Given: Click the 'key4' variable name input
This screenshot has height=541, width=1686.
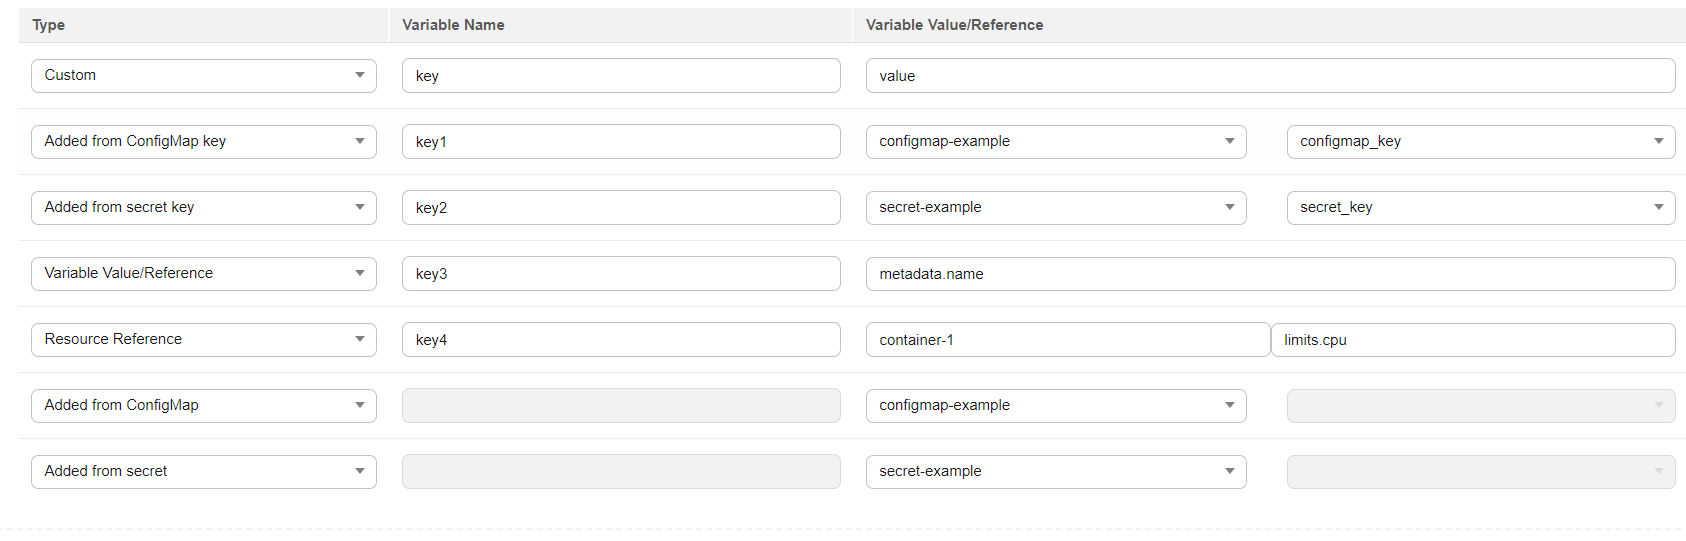Looking at the screenshot, I should coord(620,340).
